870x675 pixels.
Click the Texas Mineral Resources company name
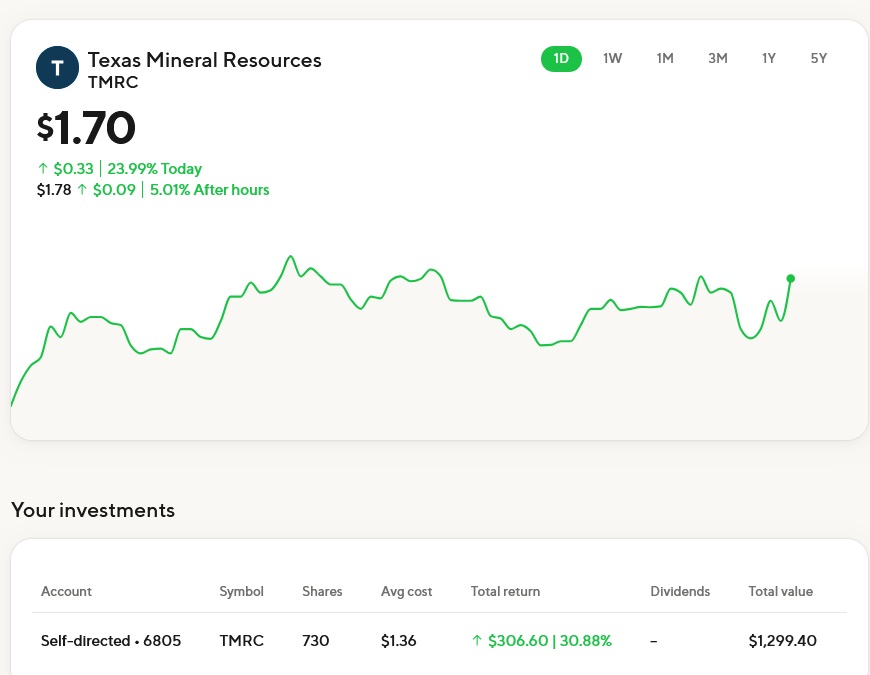[205, 60]
